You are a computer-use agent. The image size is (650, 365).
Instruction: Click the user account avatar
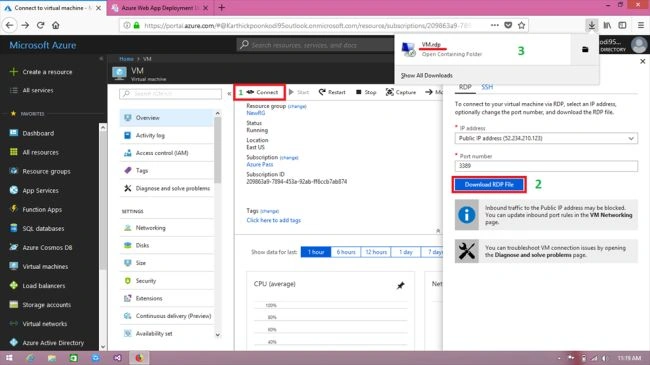(639, 45)
